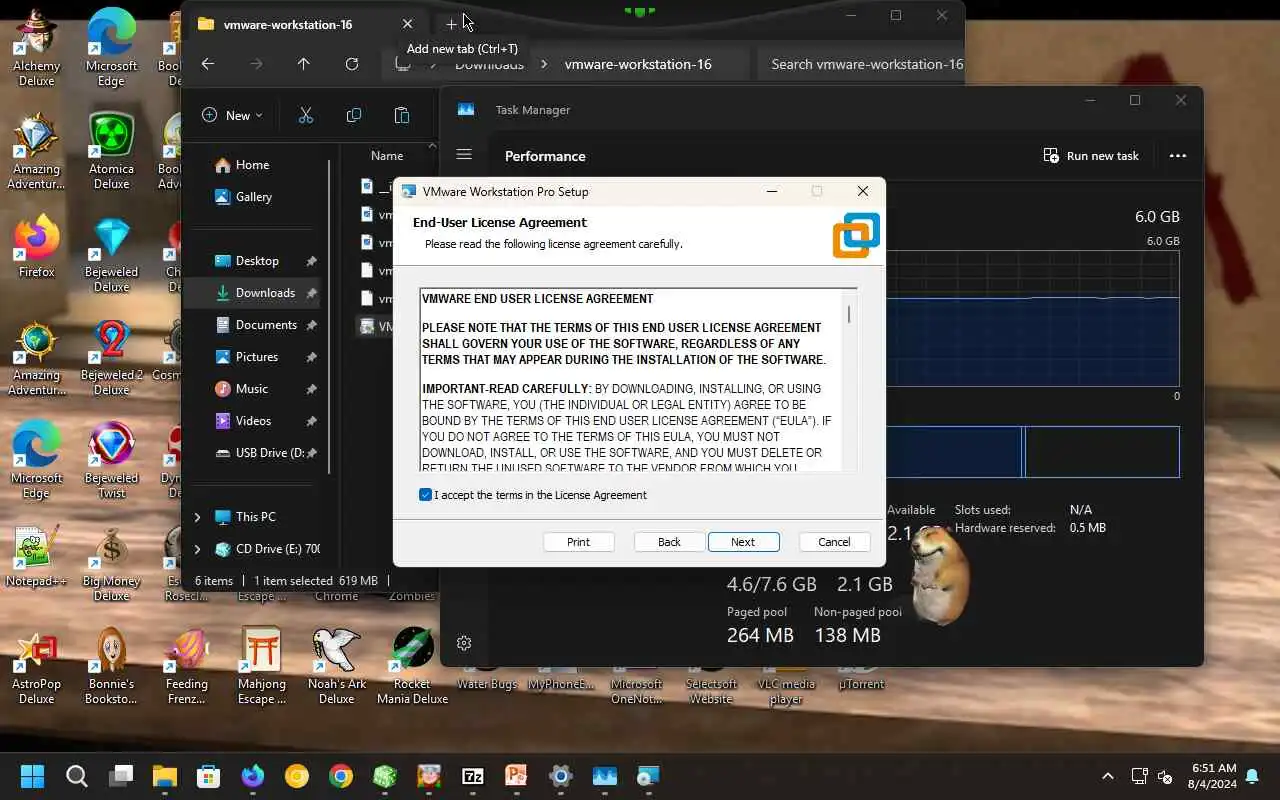This screenshot has height=800, width=1280.
Task: Open the Task Manager hamburger navigation menu
Action: tap(464, 155)
